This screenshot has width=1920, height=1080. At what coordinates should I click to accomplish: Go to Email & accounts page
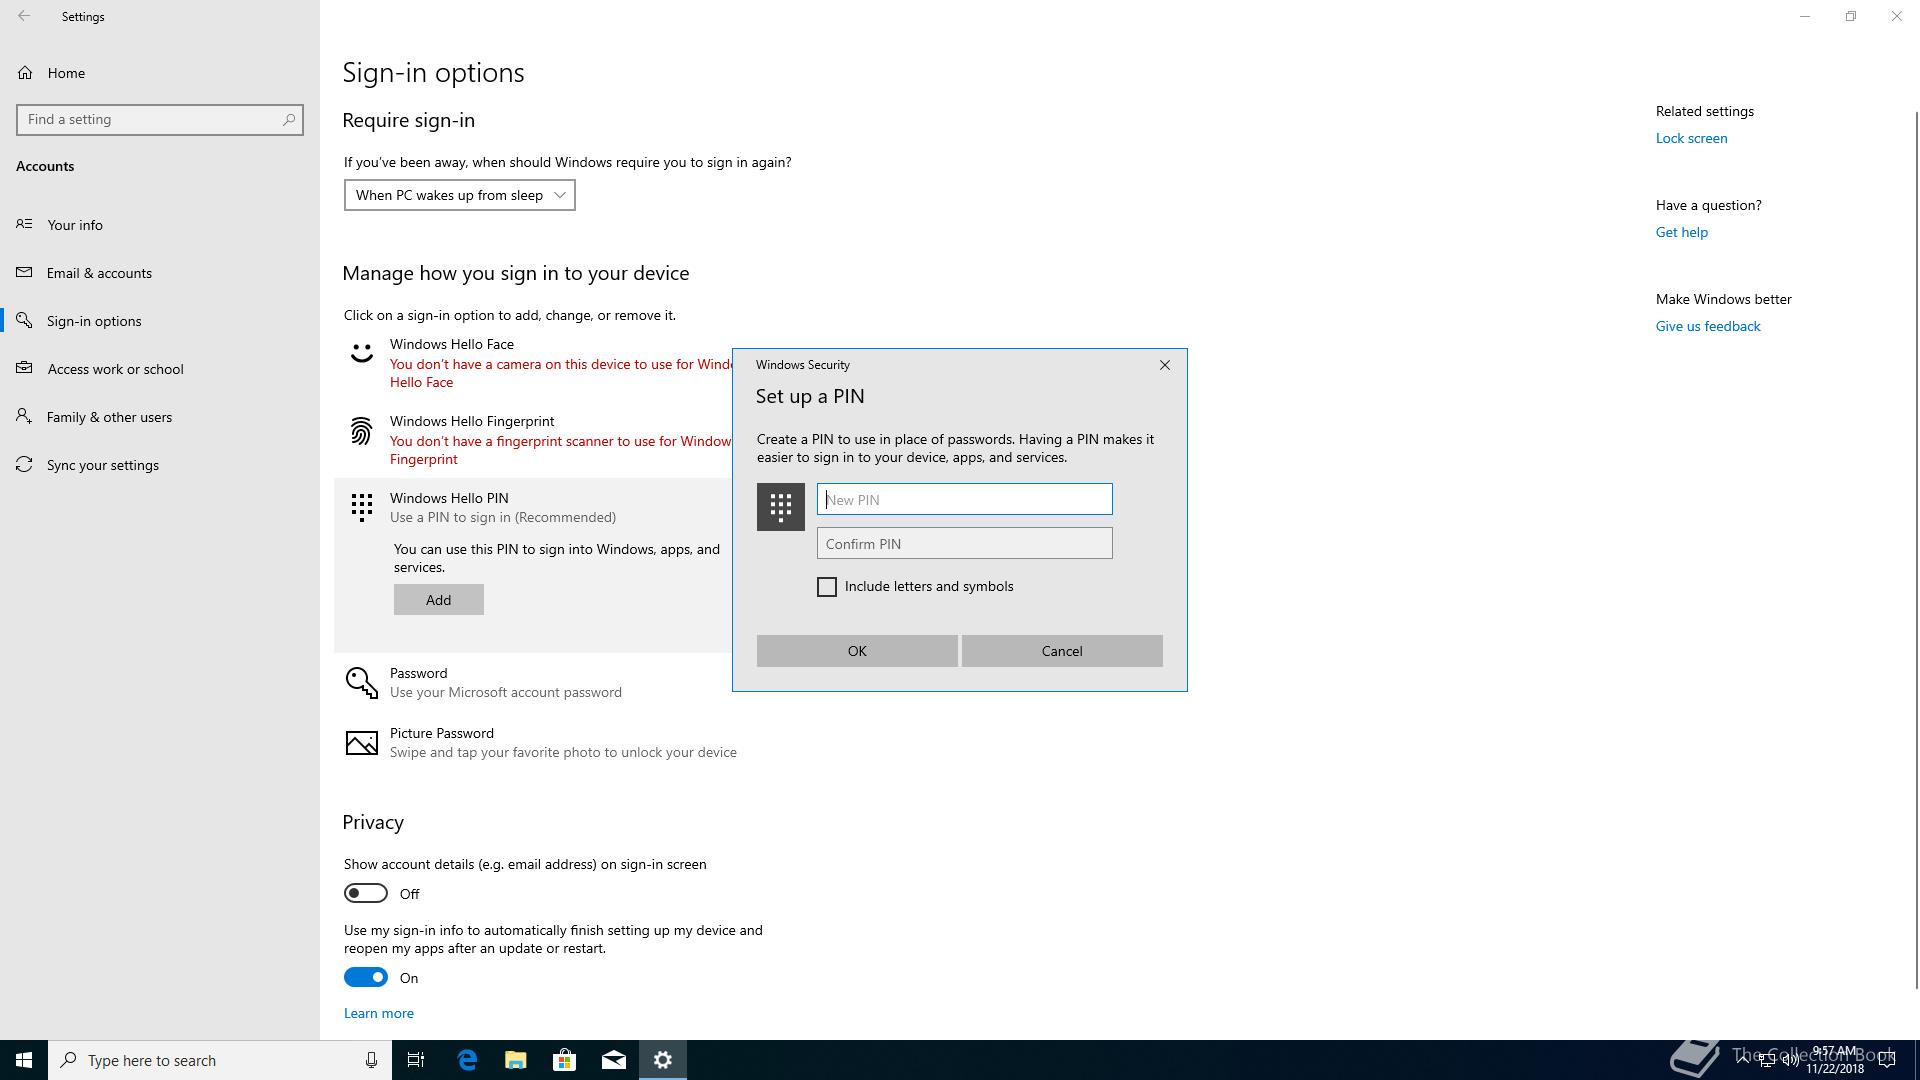point(160,273)
